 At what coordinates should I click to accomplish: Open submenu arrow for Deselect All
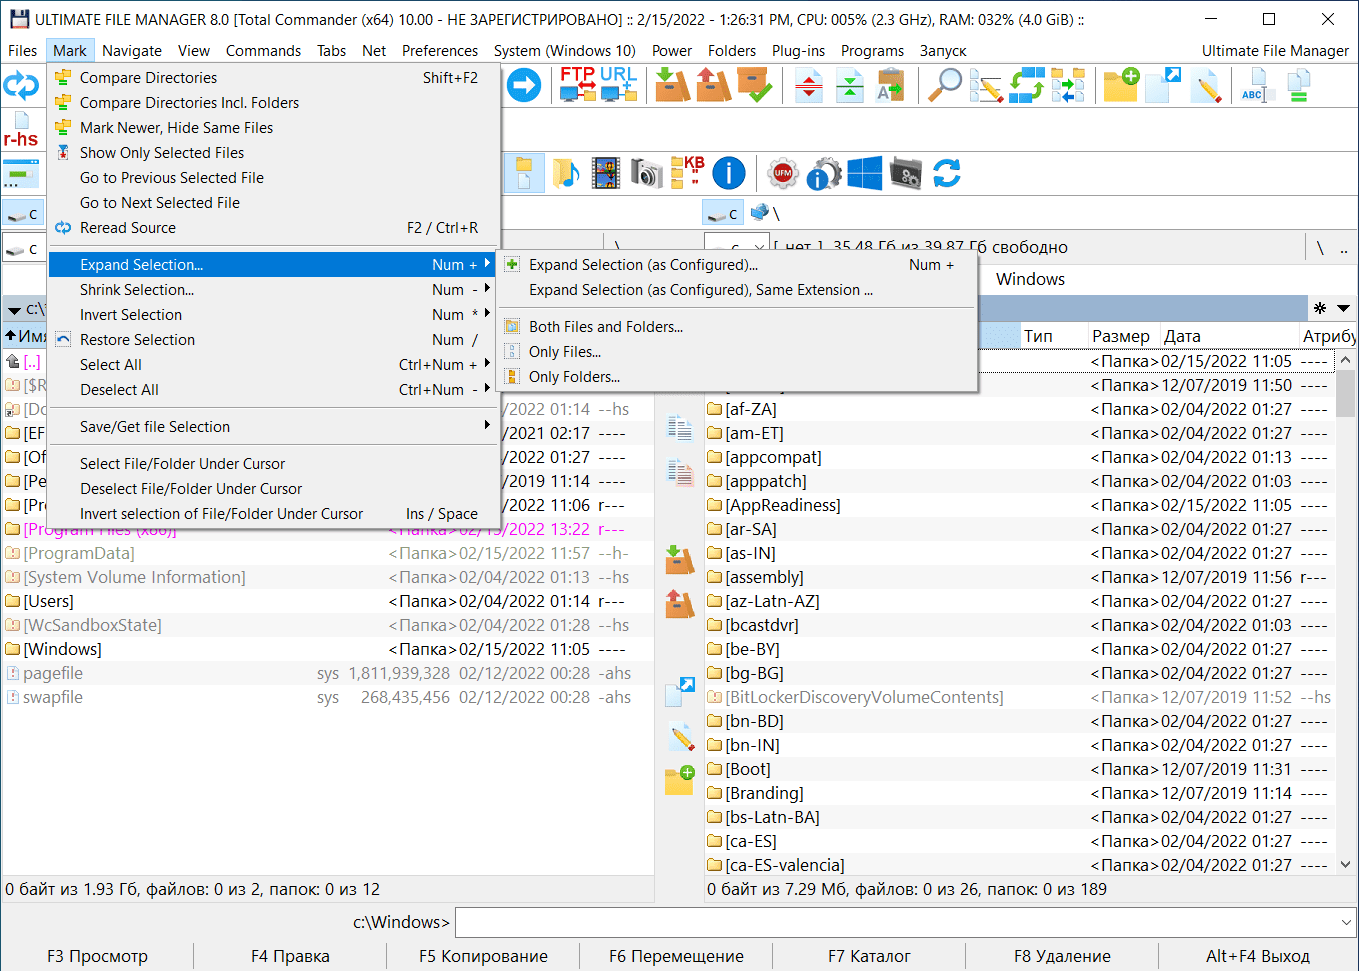[x=487, y=389]
